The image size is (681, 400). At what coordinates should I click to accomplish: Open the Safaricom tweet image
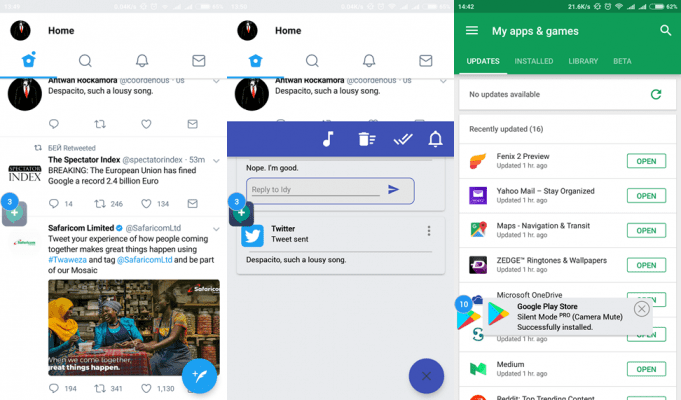click(134, 327)
